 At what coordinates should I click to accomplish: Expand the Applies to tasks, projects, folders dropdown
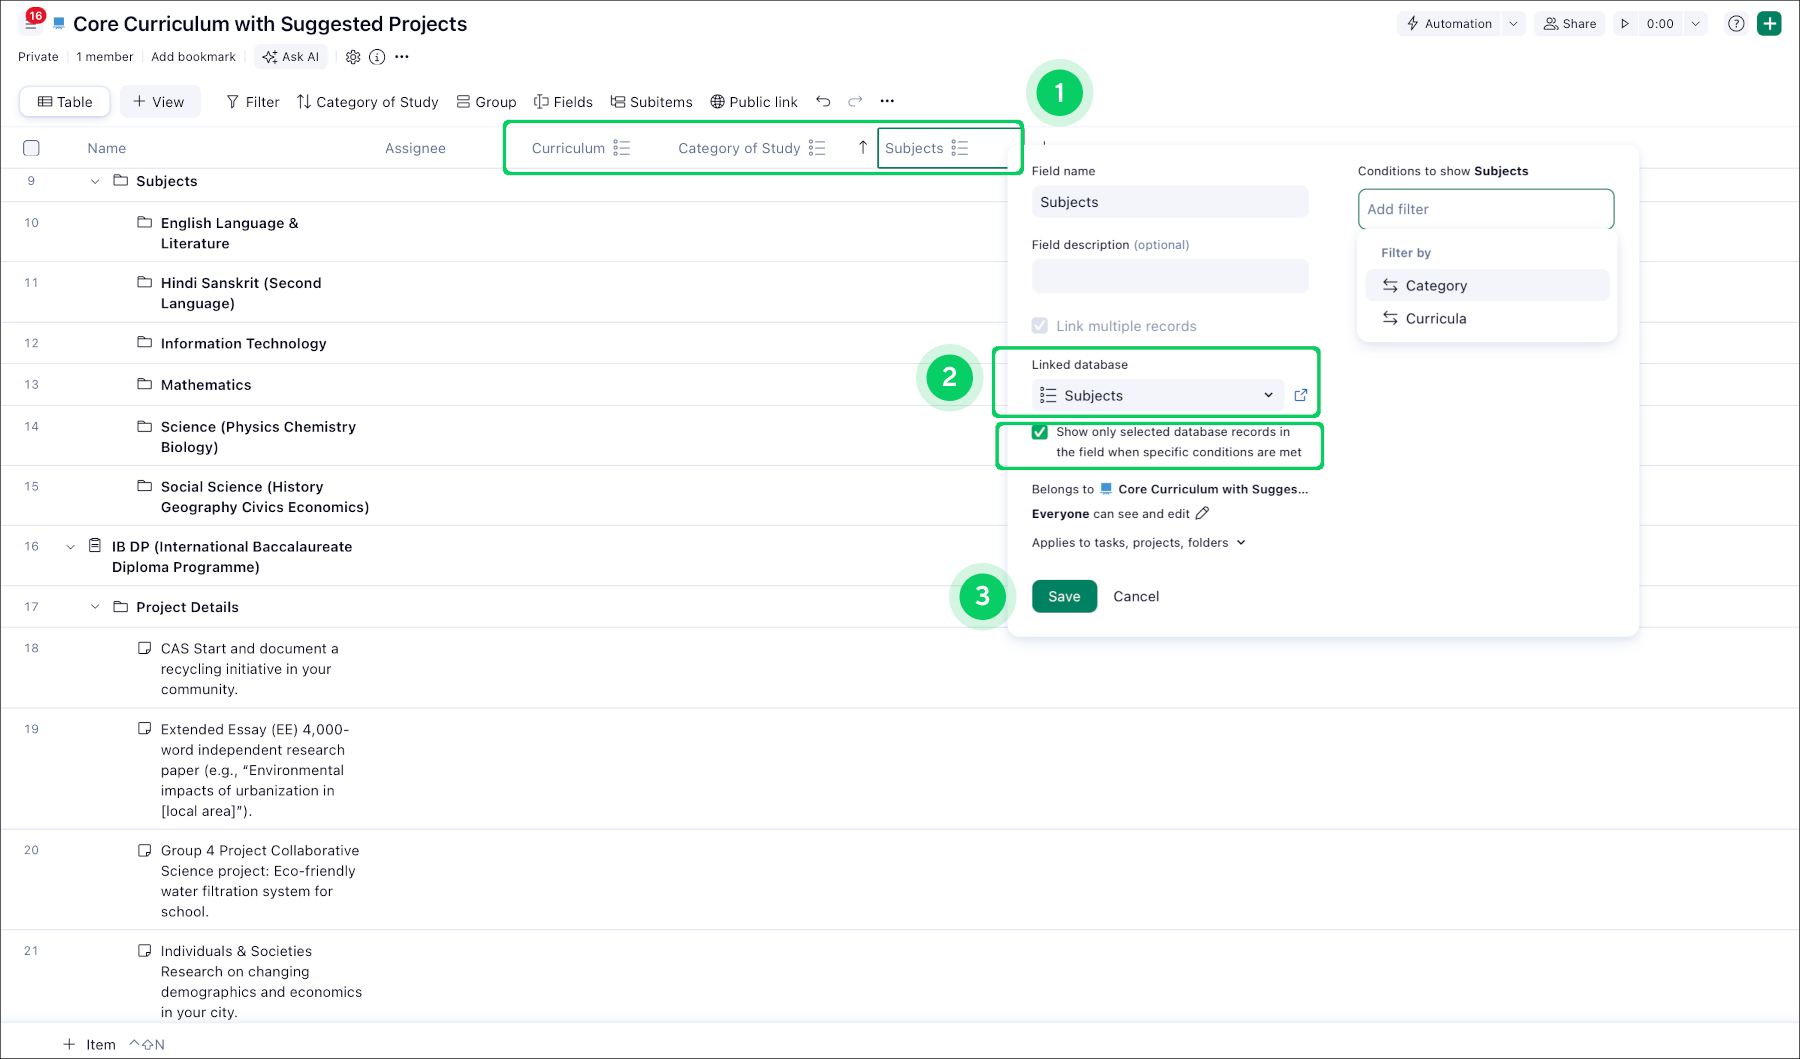[1240, 542]
